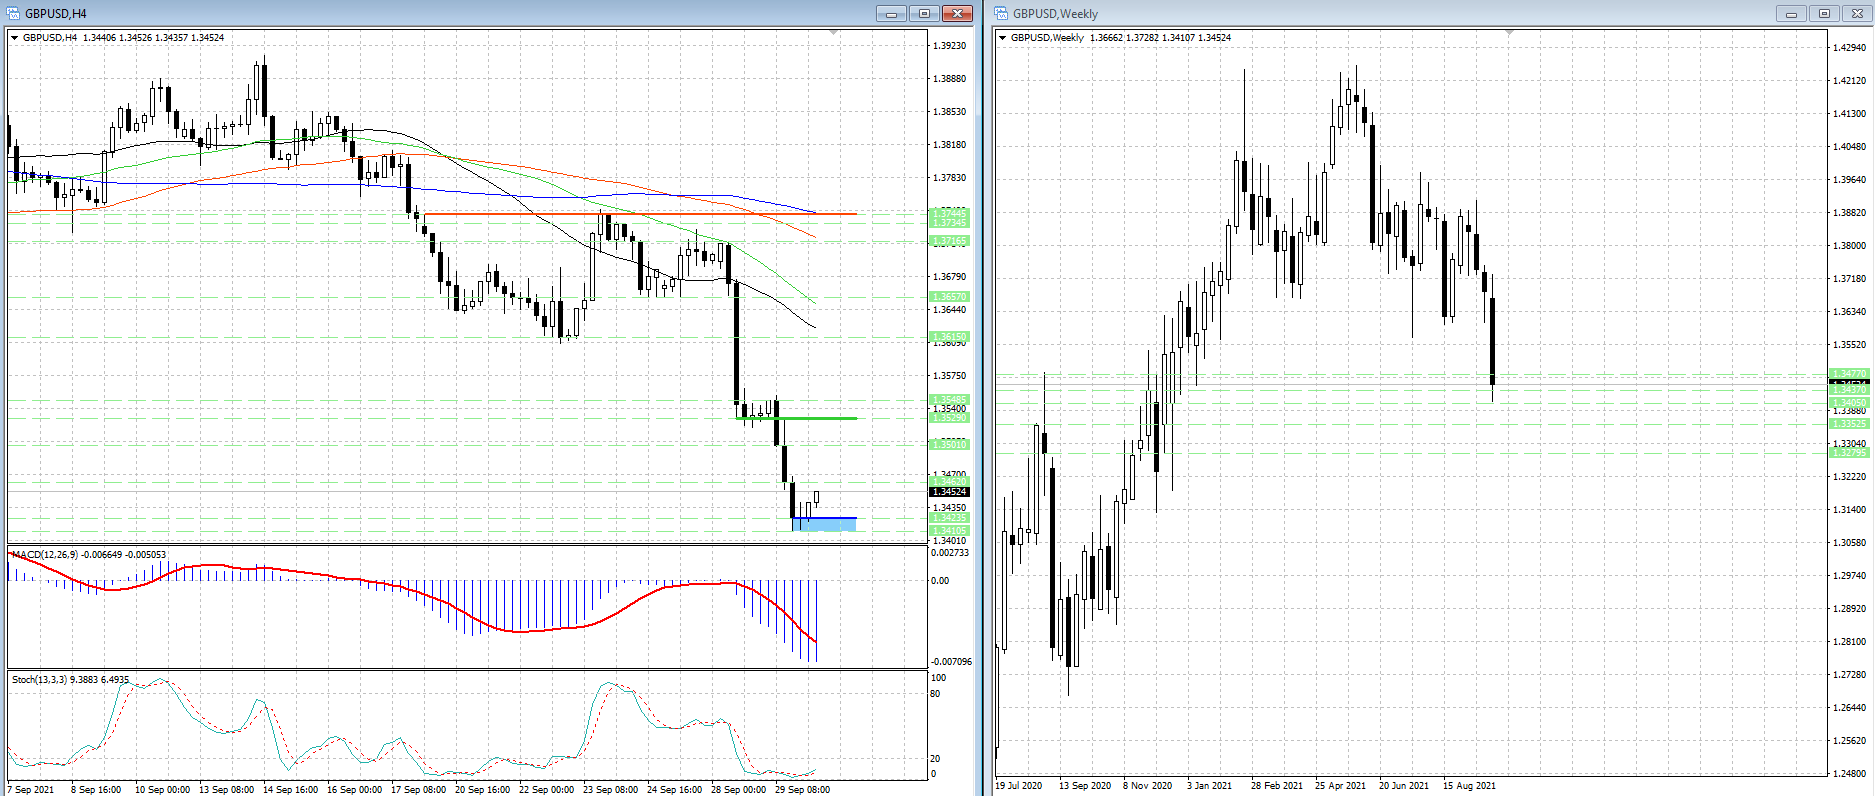Minimize the GBPUSD,H4 chart window
1875x796 pixels.
(x=890, y=13)
